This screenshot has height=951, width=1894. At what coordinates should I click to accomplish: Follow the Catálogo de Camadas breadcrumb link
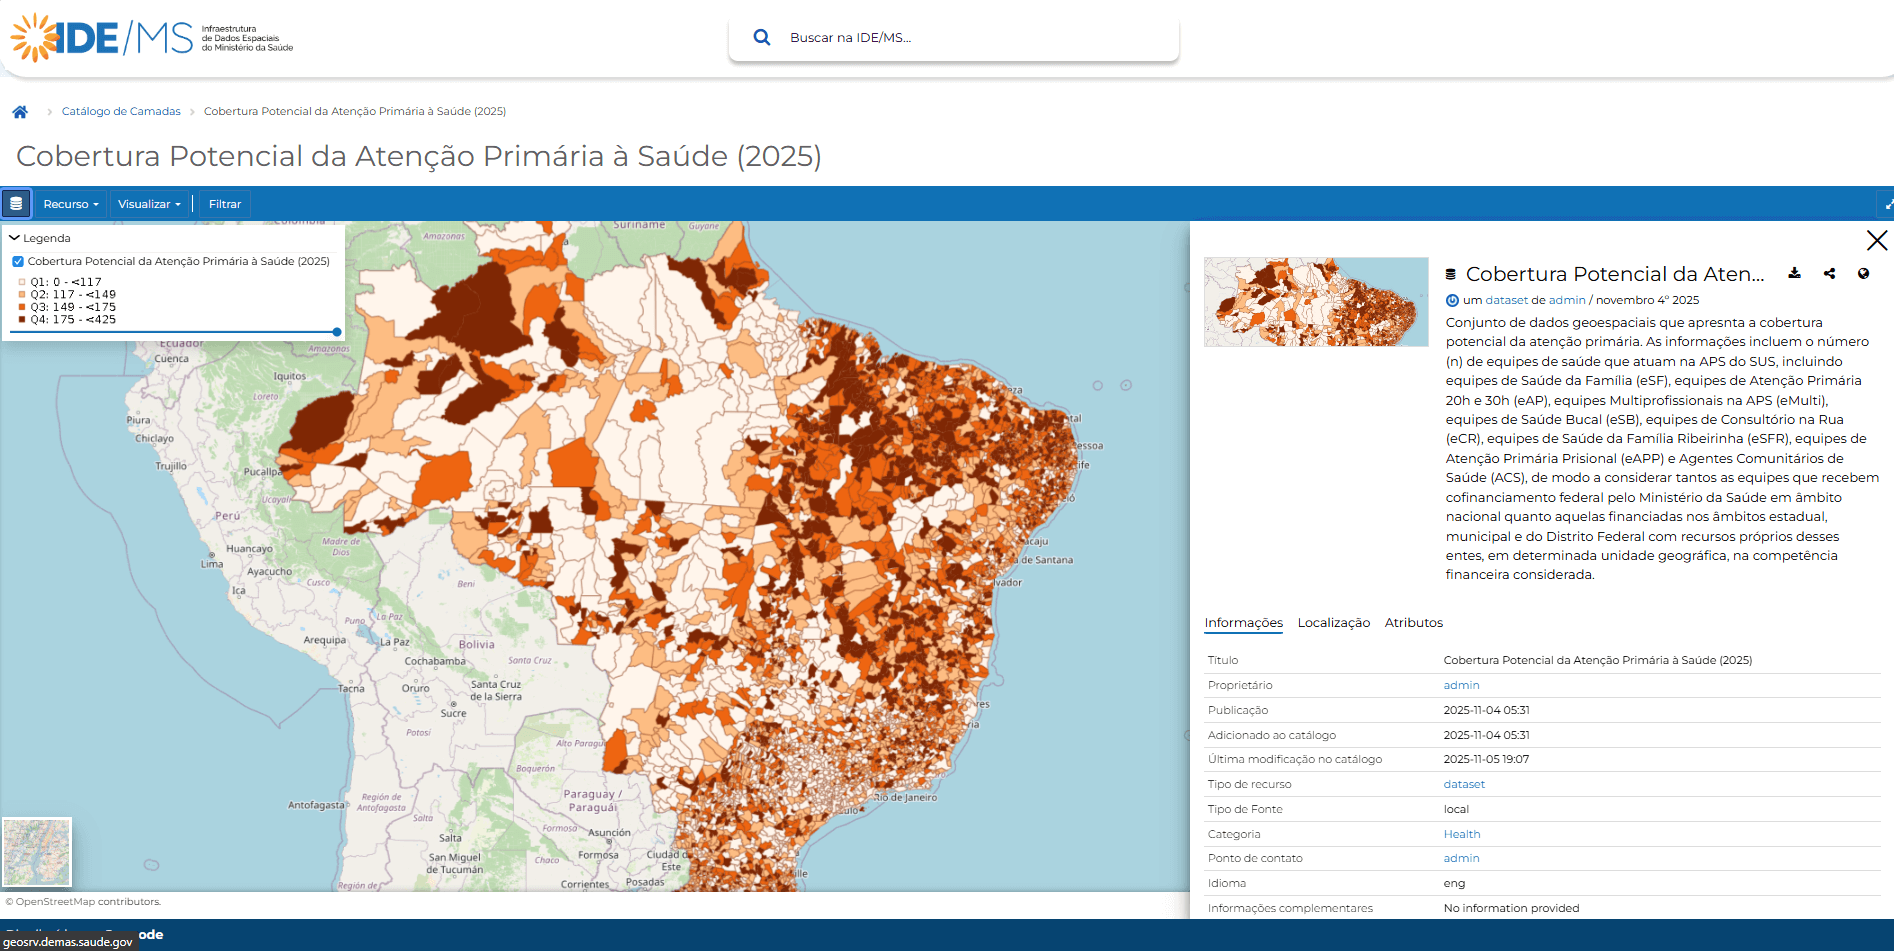tap(121, 111)
